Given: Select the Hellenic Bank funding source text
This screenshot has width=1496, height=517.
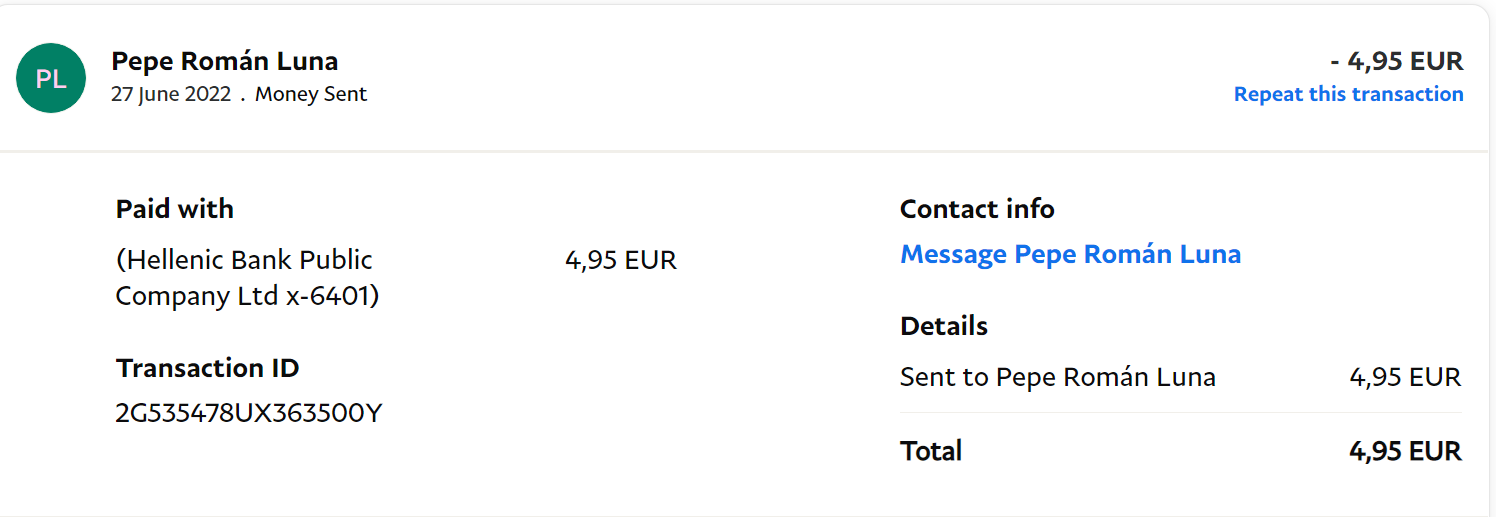Looking at the screenshot, I should click(x=247, y=278).
